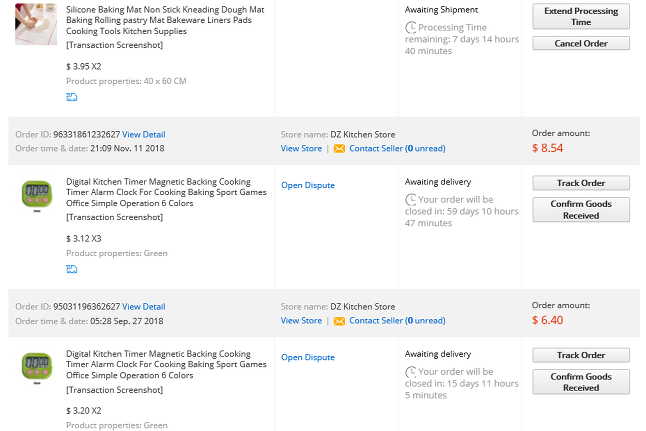Screen dimensions: 646x431
Task: View Detail of order 95031196362627
Action: click(144, 307)
